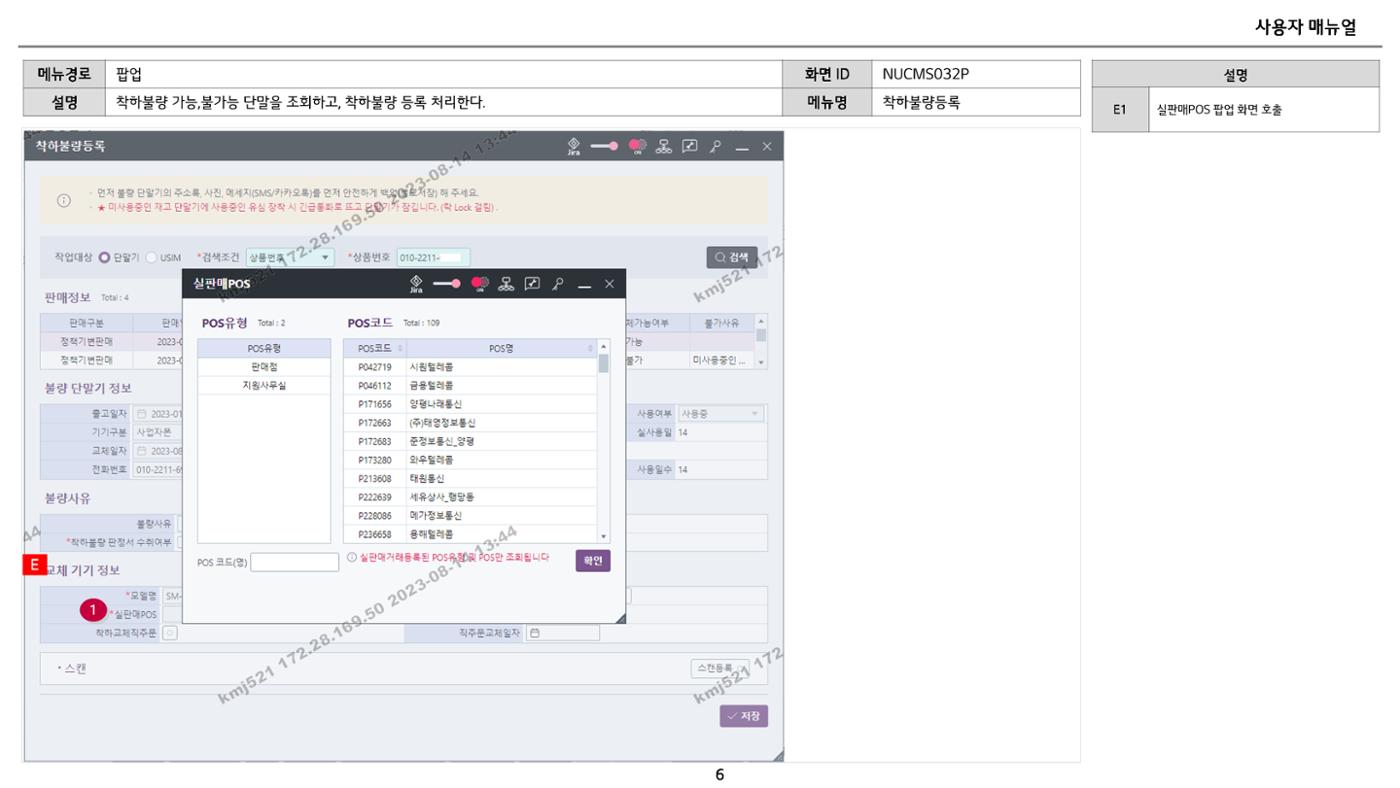Viewport: 1400px width, 788px height.
Task: Sort by the POS코드 column header
Action: (375, 348)
